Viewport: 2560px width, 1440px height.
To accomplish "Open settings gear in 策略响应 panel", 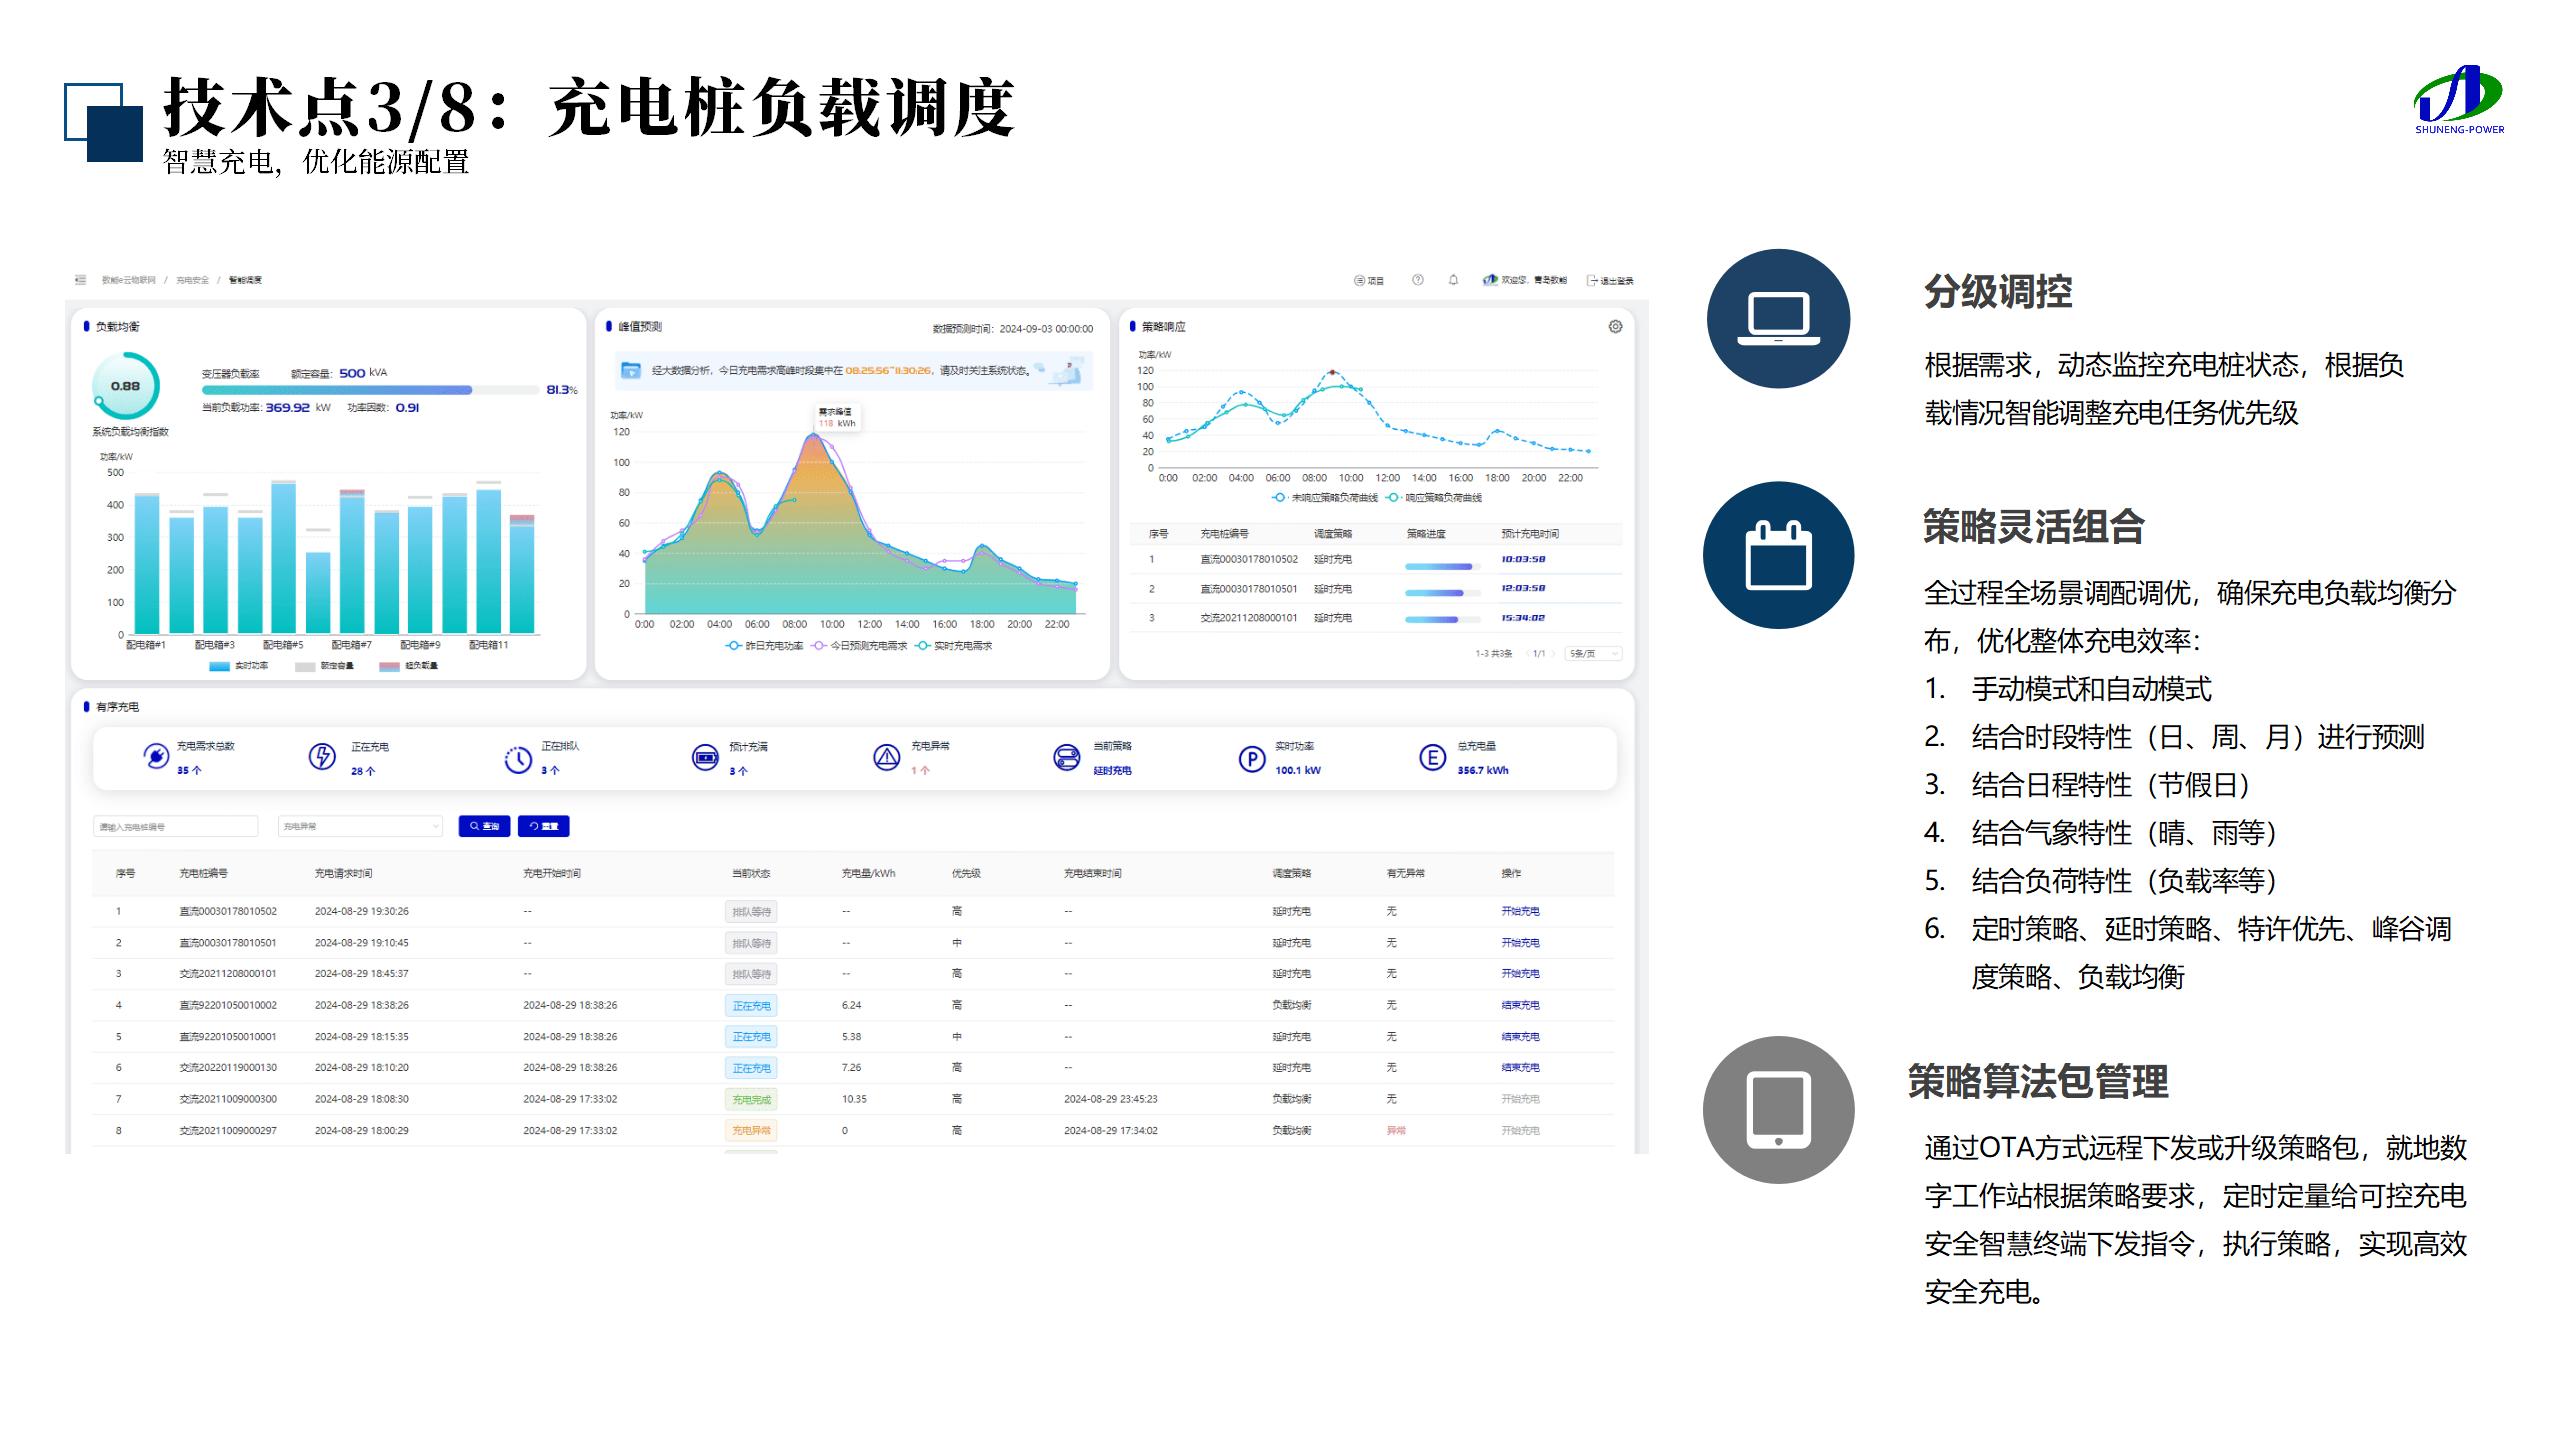I will 1615,327.
